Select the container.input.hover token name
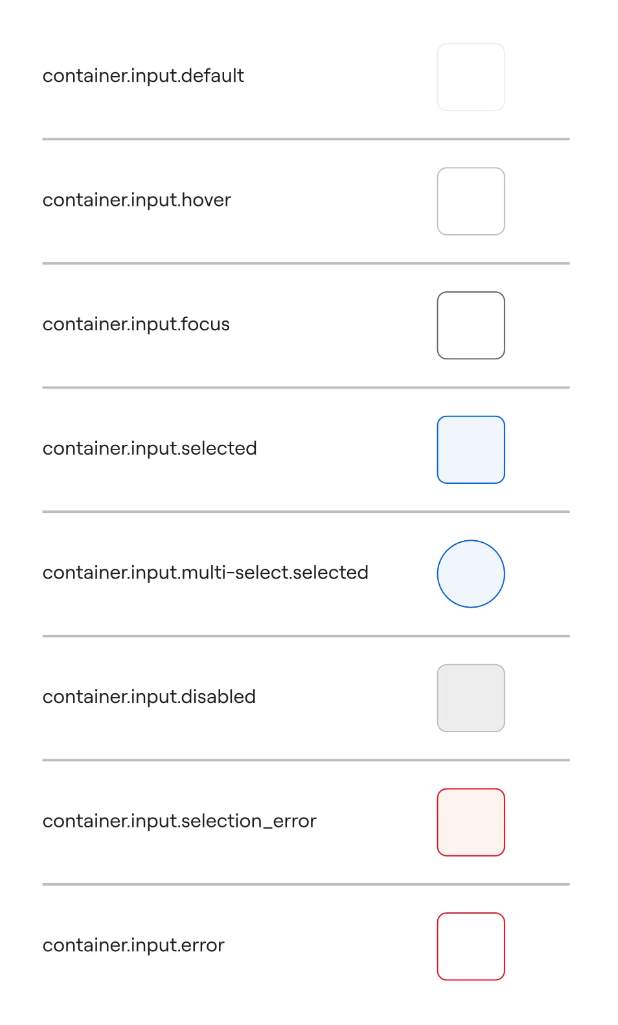 (x=136, y=200)
